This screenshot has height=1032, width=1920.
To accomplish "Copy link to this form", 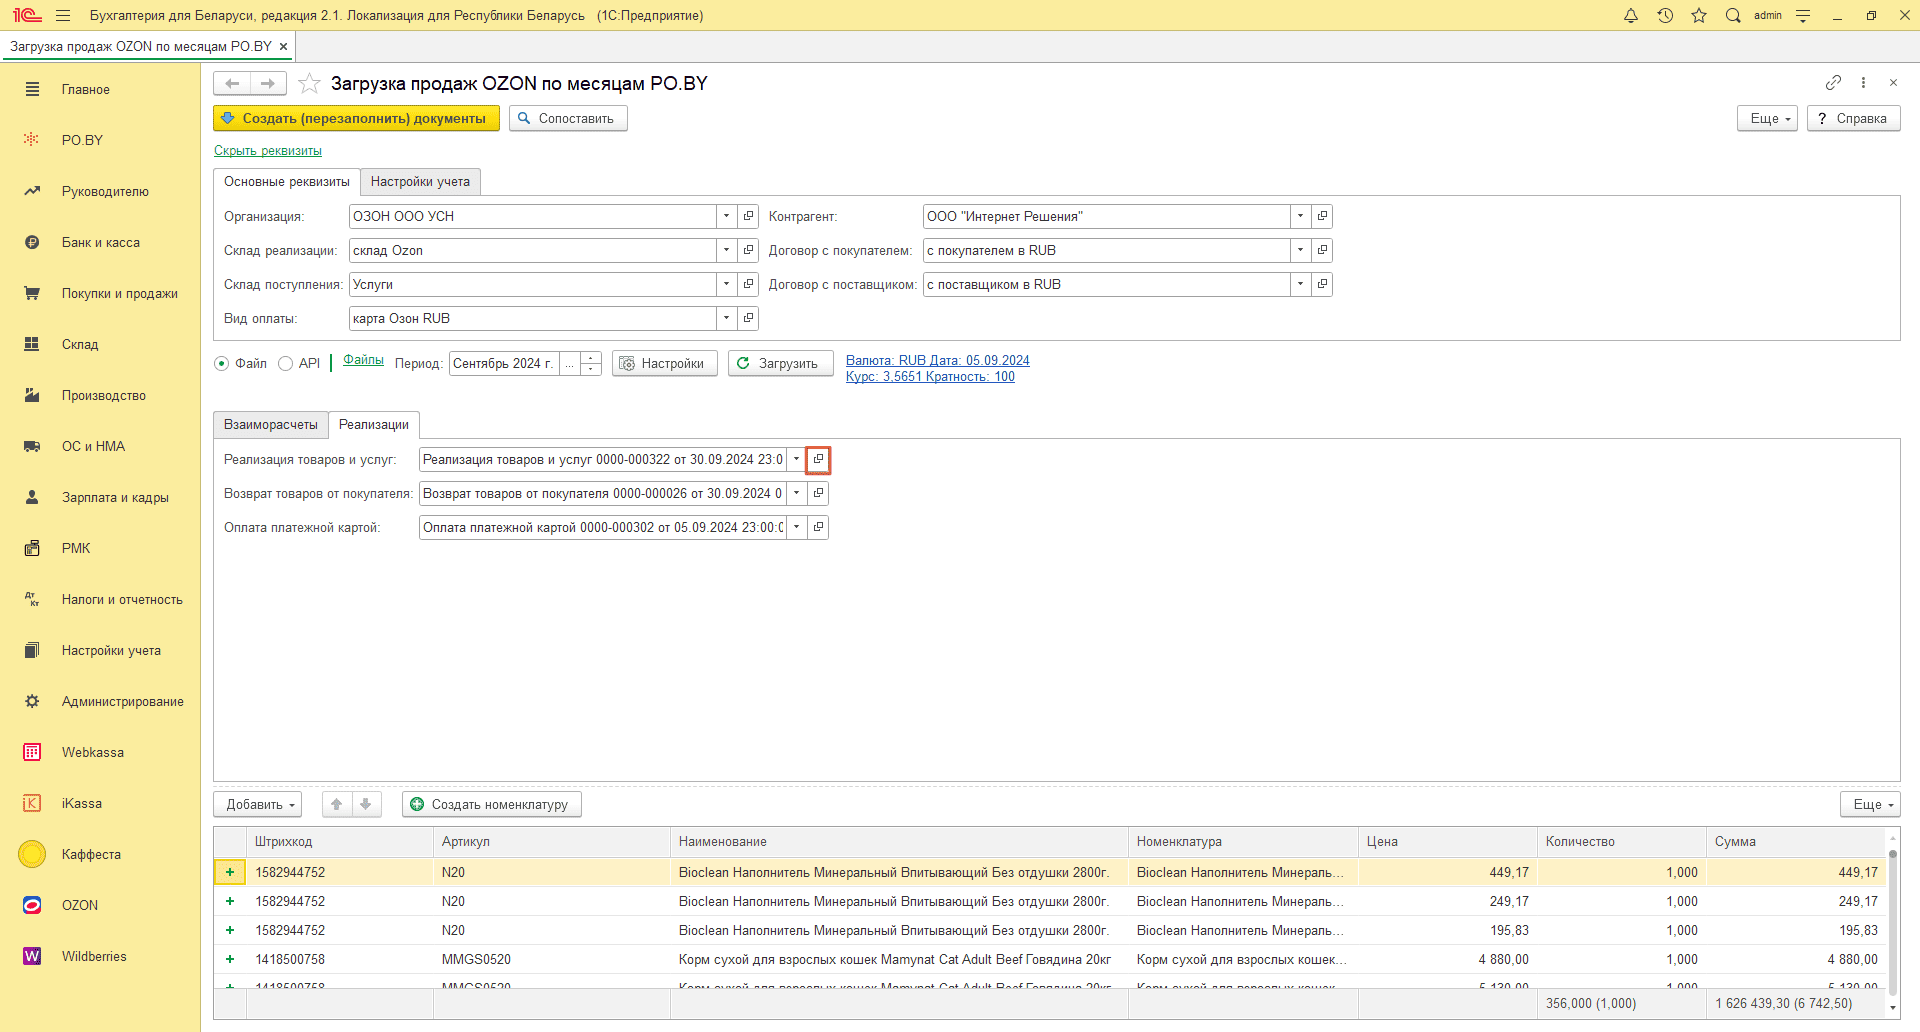I will [x=1833, y=82].
